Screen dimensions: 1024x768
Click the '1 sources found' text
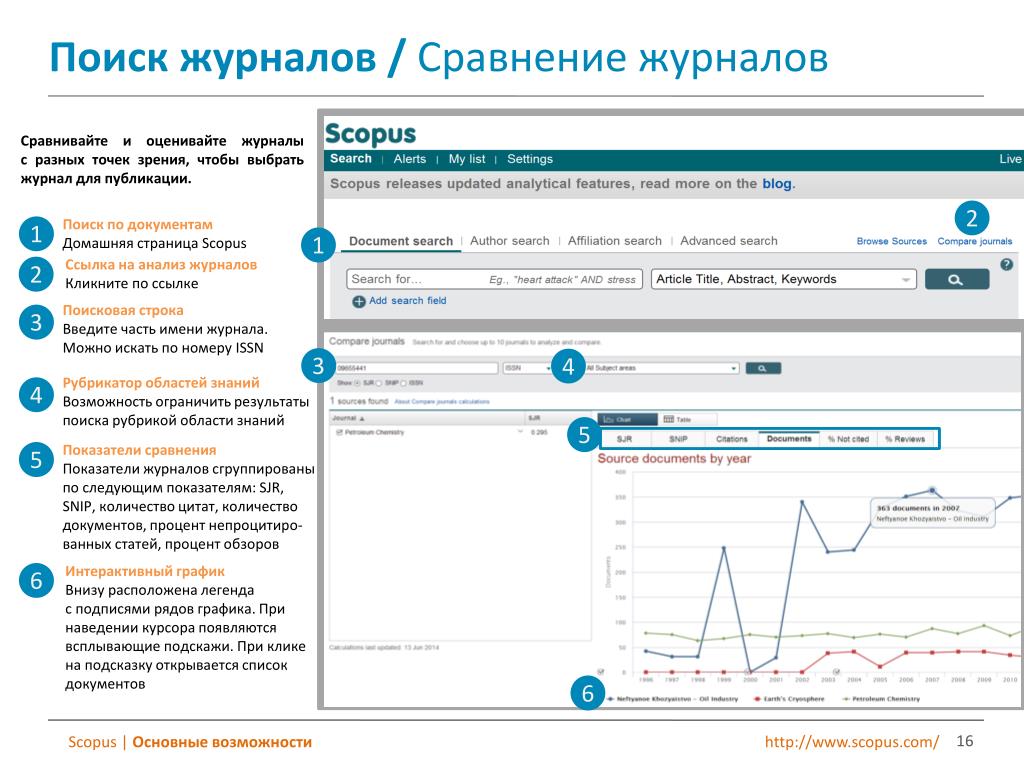tap(359, 401)
